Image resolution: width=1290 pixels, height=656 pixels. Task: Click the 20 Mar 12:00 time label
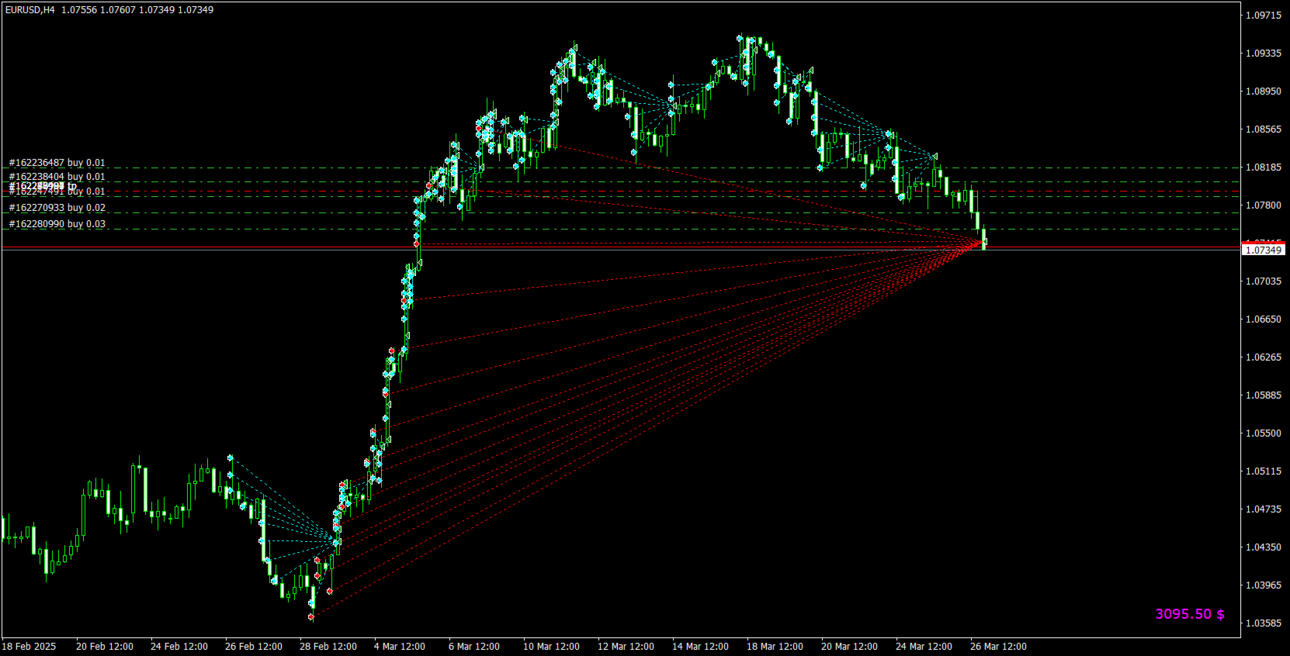pos(850,646)
